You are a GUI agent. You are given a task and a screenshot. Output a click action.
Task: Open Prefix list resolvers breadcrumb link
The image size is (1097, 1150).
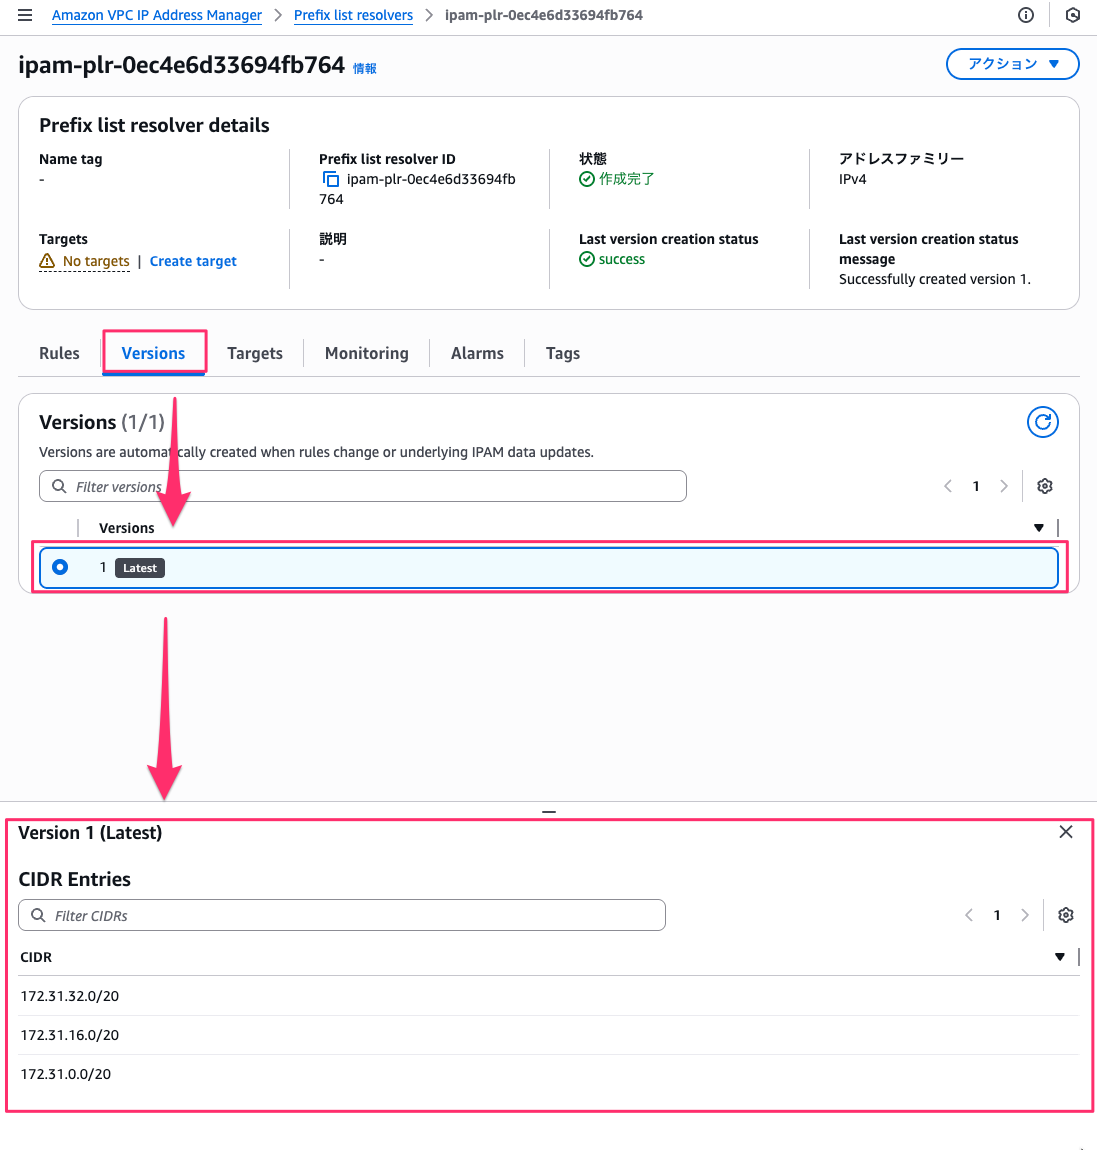pos(353,15)
